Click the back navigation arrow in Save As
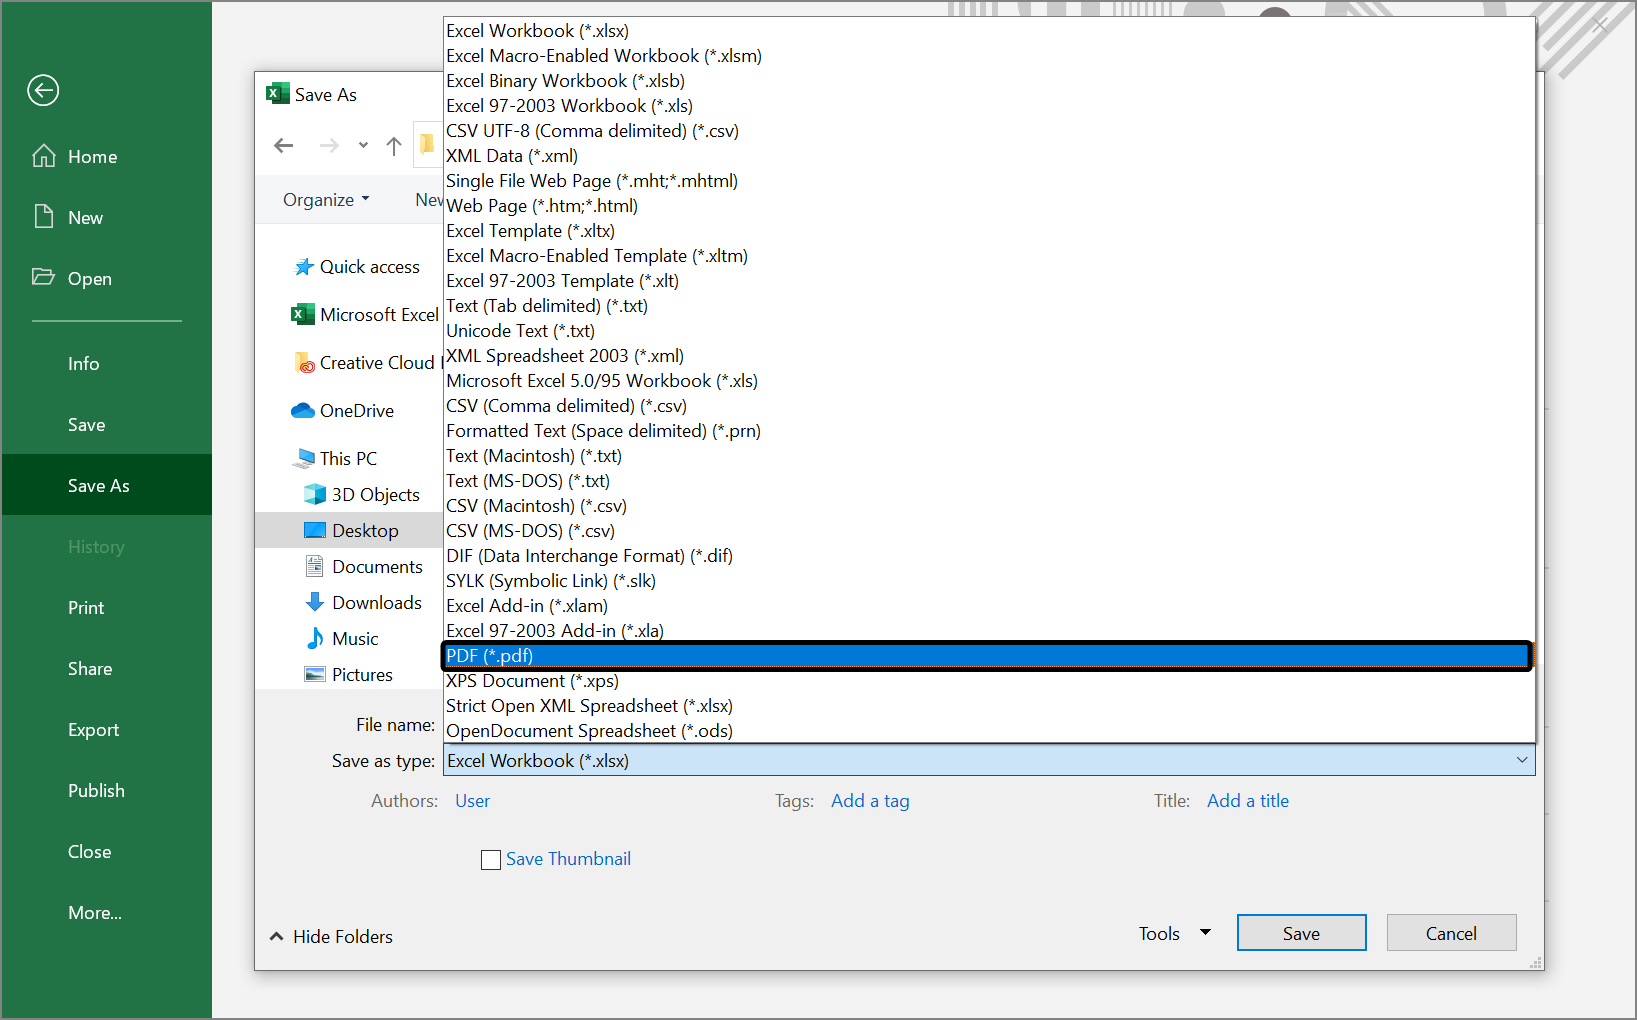This screenshot has height=1020, width=1637. tap(283, 146)
